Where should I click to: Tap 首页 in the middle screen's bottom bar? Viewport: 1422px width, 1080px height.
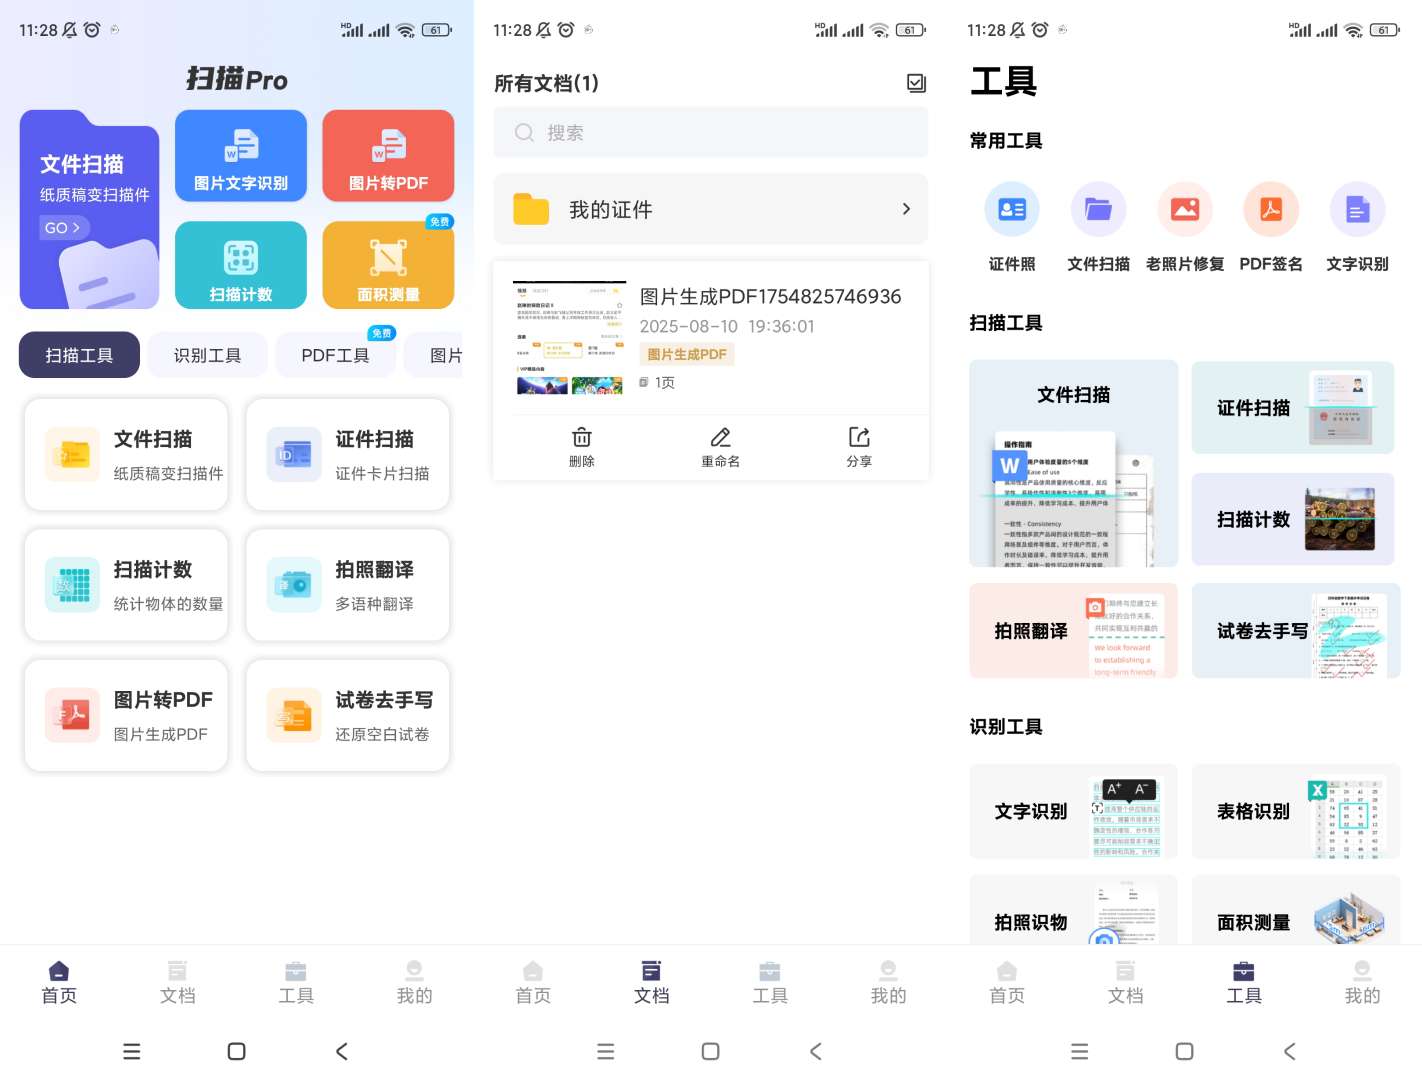(x=533, y=982)
